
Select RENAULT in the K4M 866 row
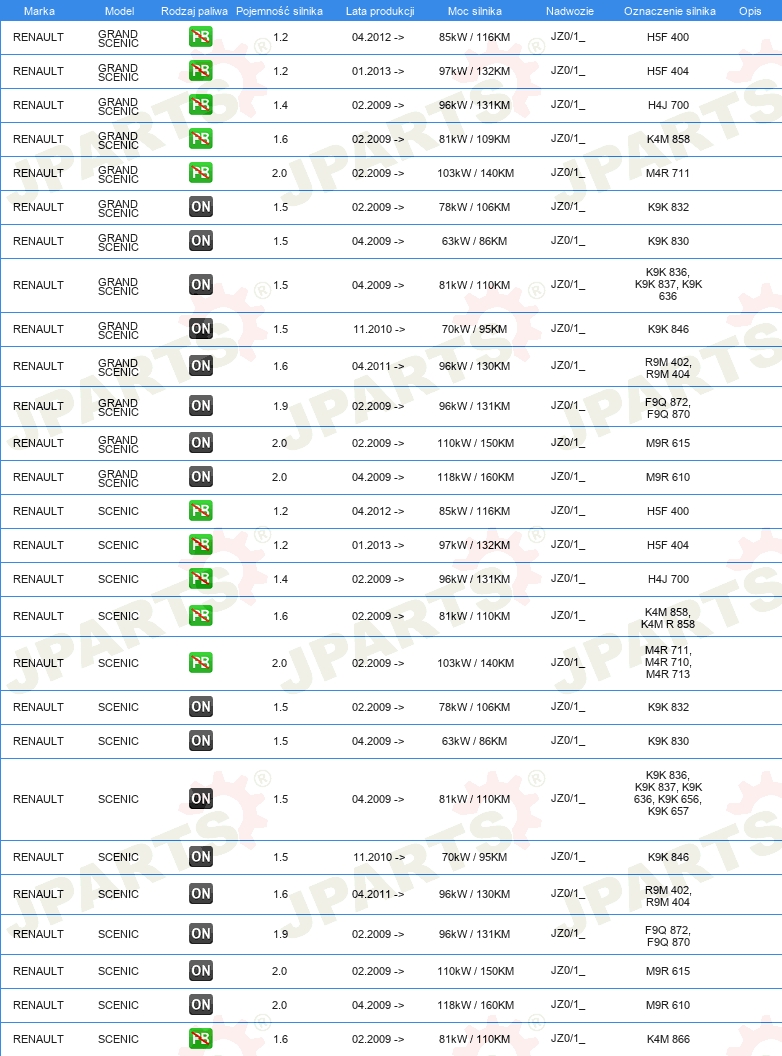38,1039
